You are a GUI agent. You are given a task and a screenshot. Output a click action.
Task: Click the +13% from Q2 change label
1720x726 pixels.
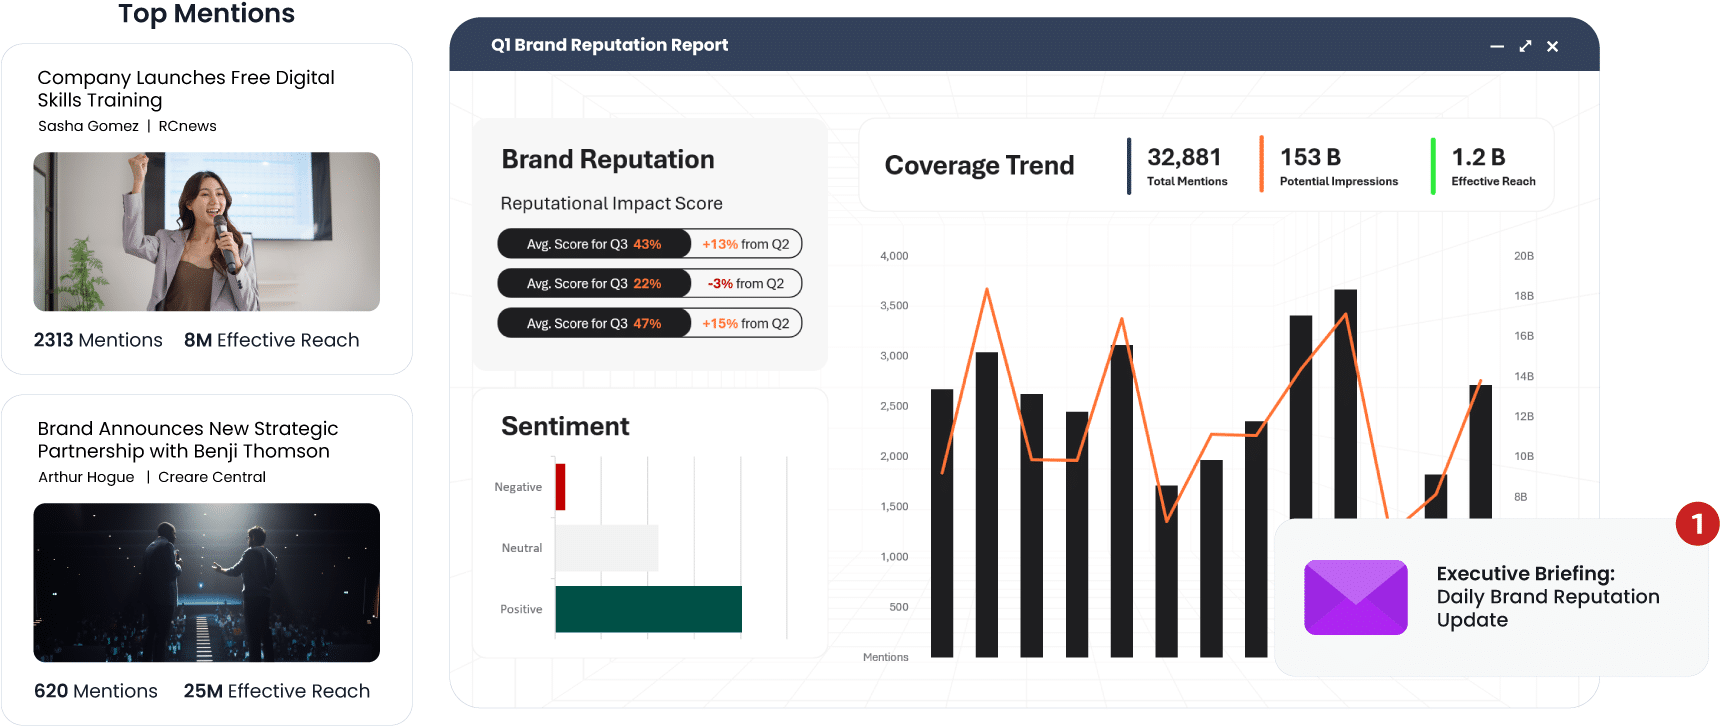746,244
